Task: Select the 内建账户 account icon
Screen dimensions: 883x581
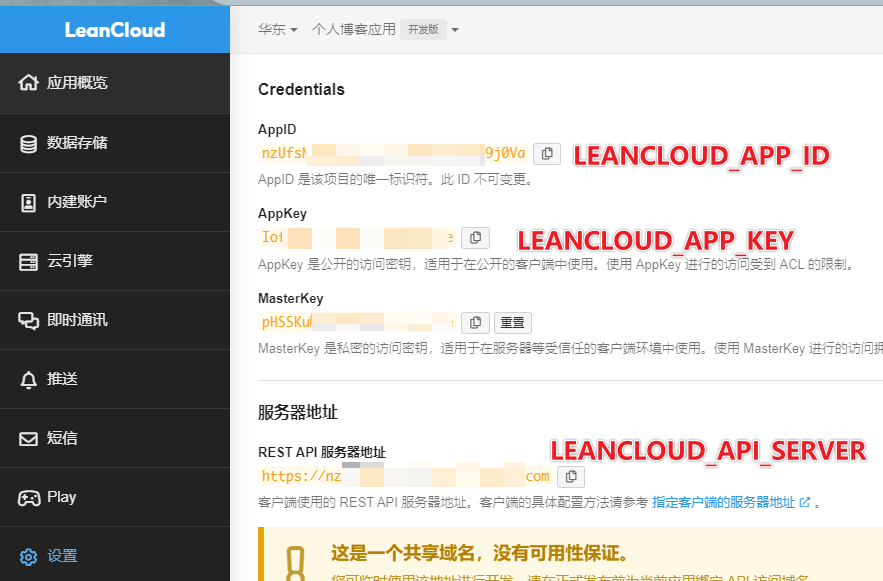Action: pos(28,202)
